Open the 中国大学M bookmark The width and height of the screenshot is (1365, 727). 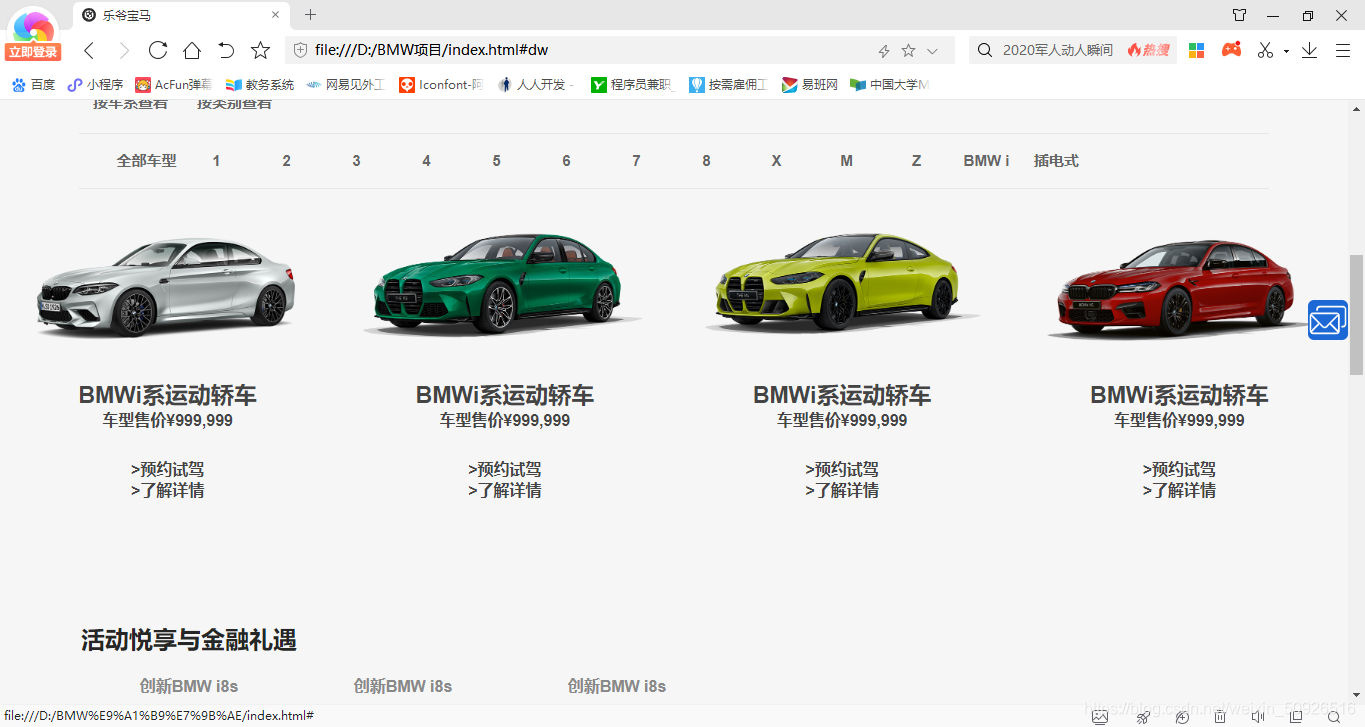(889, 85)
